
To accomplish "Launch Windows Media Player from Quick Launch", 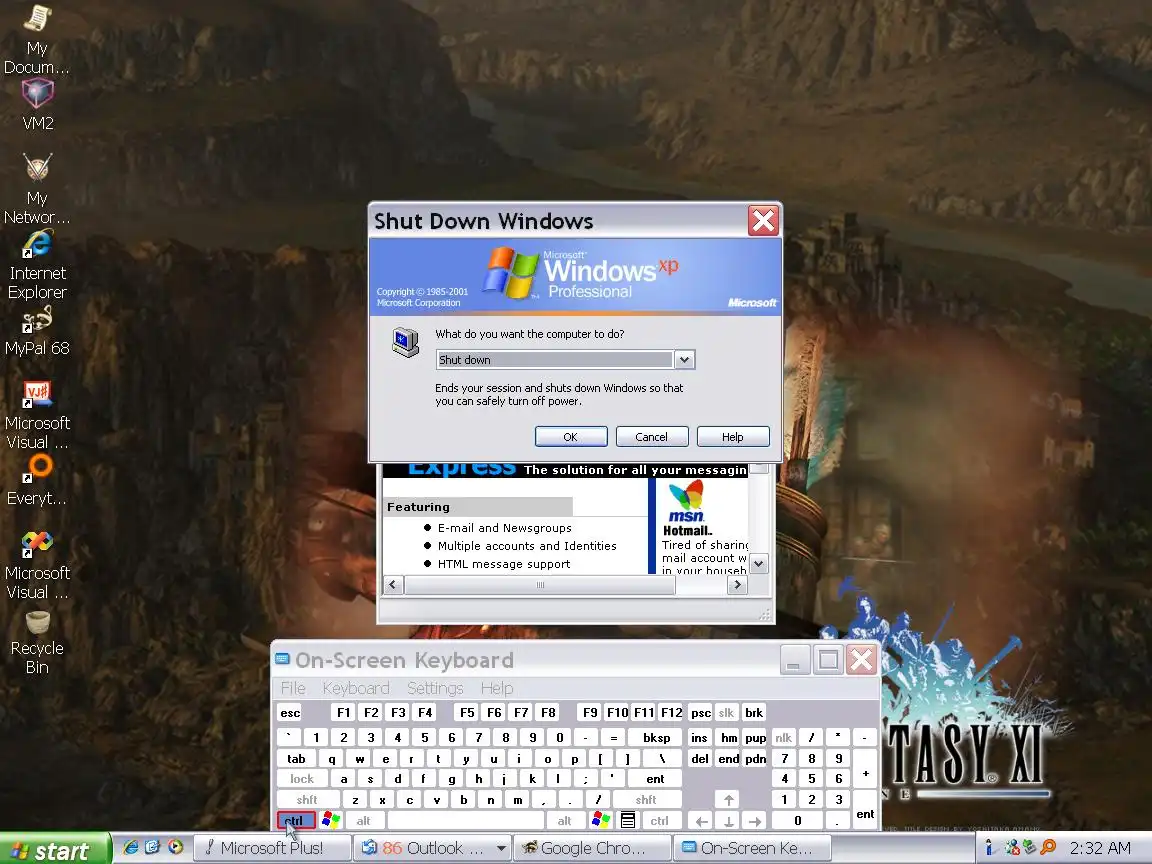I will pyautogui.click(x=175, y=847).
